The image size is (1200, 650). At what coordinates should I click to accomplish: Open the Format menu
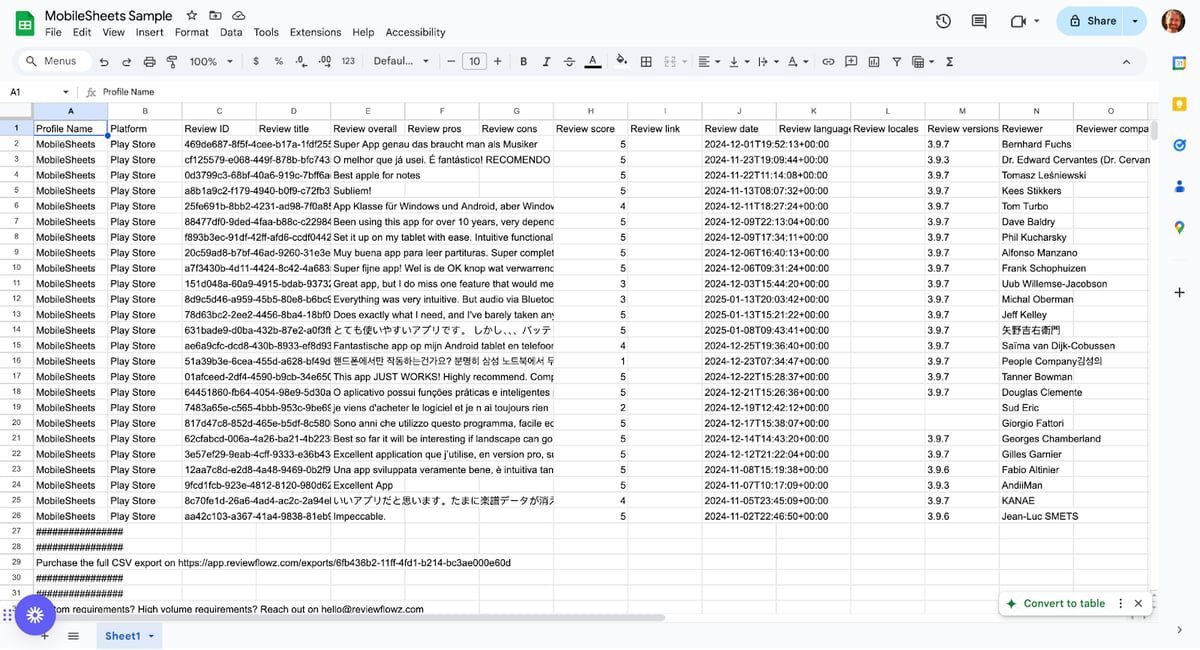pos(192,32)
